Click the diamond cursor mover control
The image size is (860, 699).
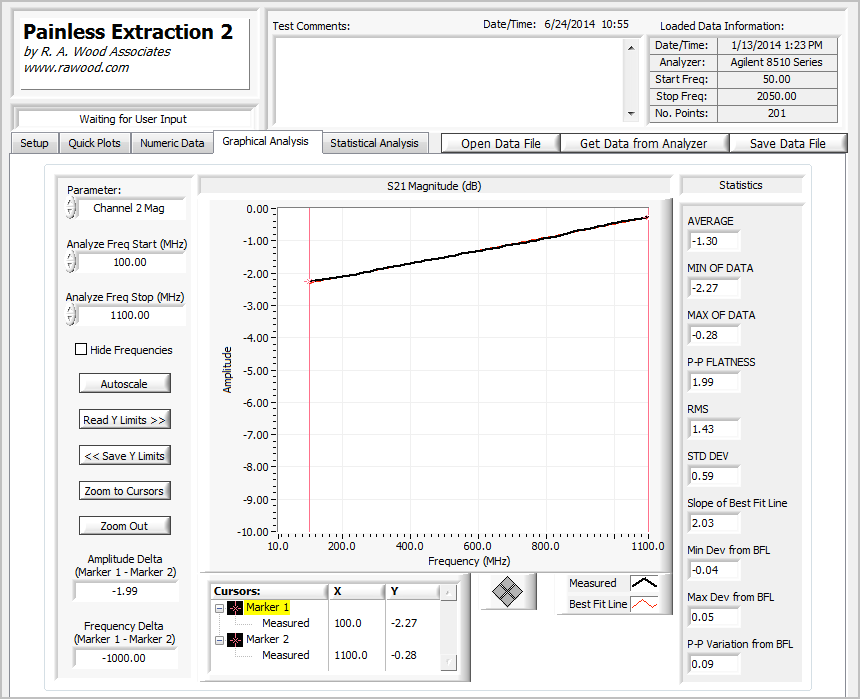[x=507, y=591]
